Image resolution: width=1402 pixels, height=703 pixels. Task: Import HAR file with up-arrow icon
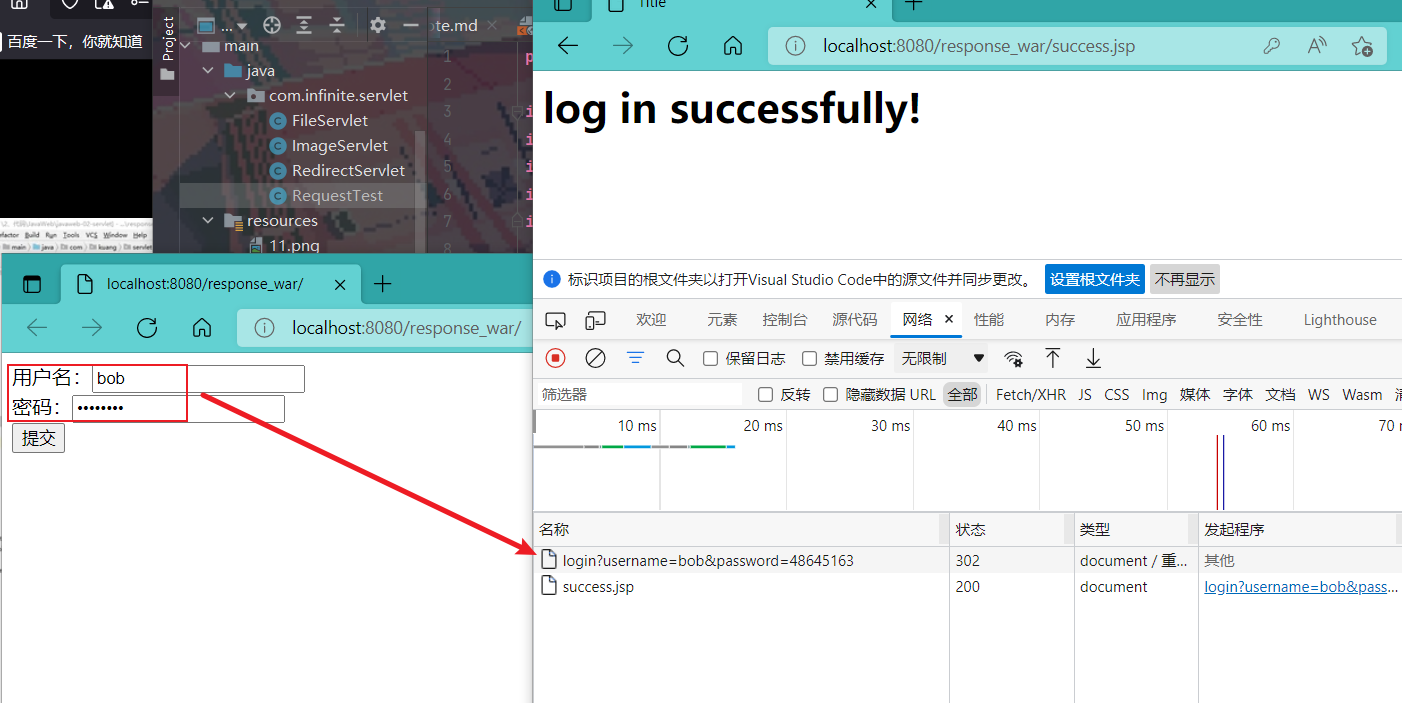click(1053, 358)
